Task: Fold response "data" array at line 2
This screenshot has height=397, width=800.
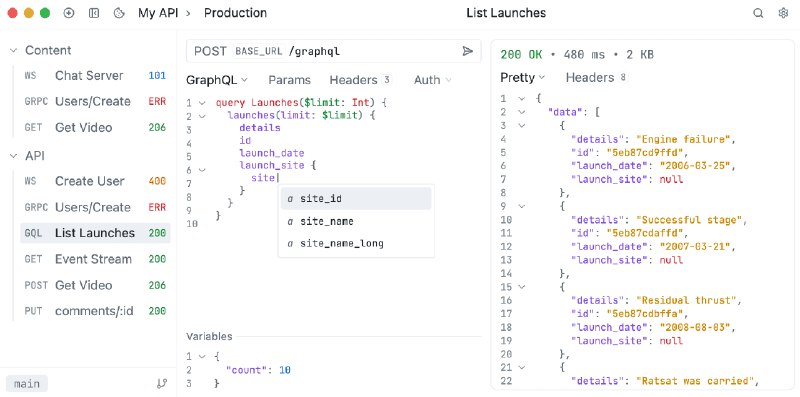Action: pos(521,112)
